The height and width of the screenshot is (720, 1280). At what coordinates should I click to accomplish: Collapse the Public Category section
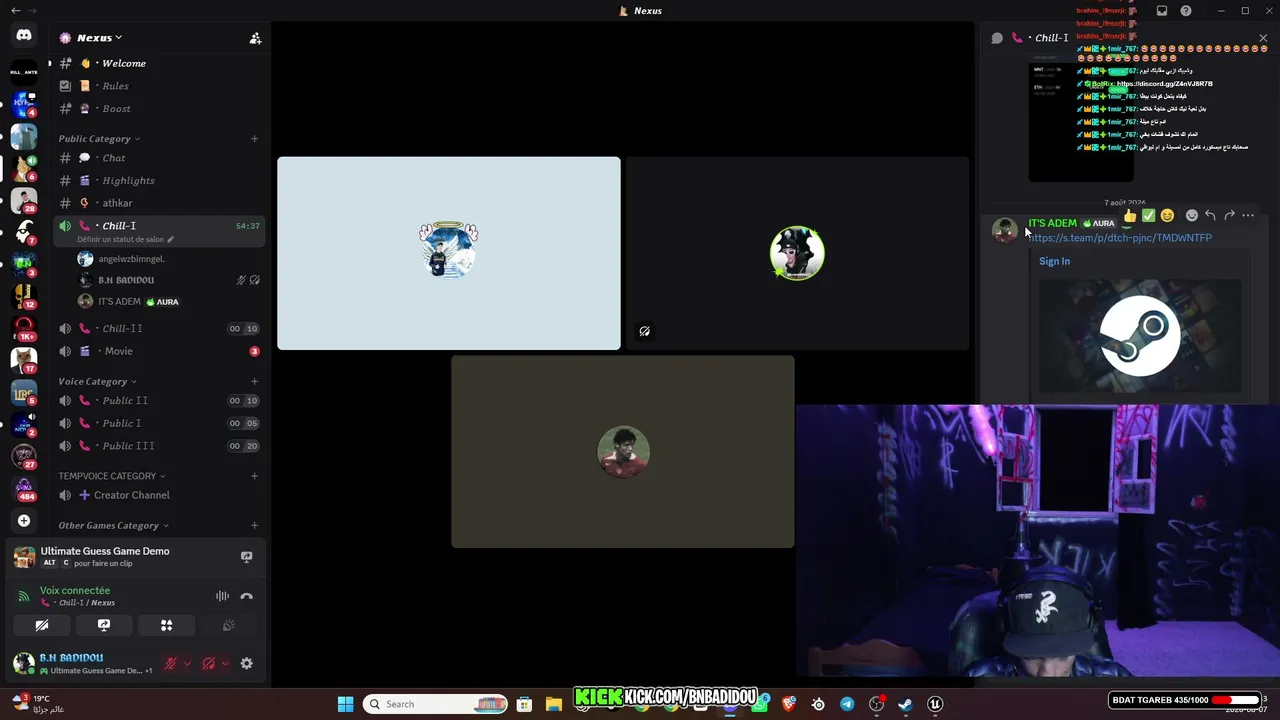99,139
